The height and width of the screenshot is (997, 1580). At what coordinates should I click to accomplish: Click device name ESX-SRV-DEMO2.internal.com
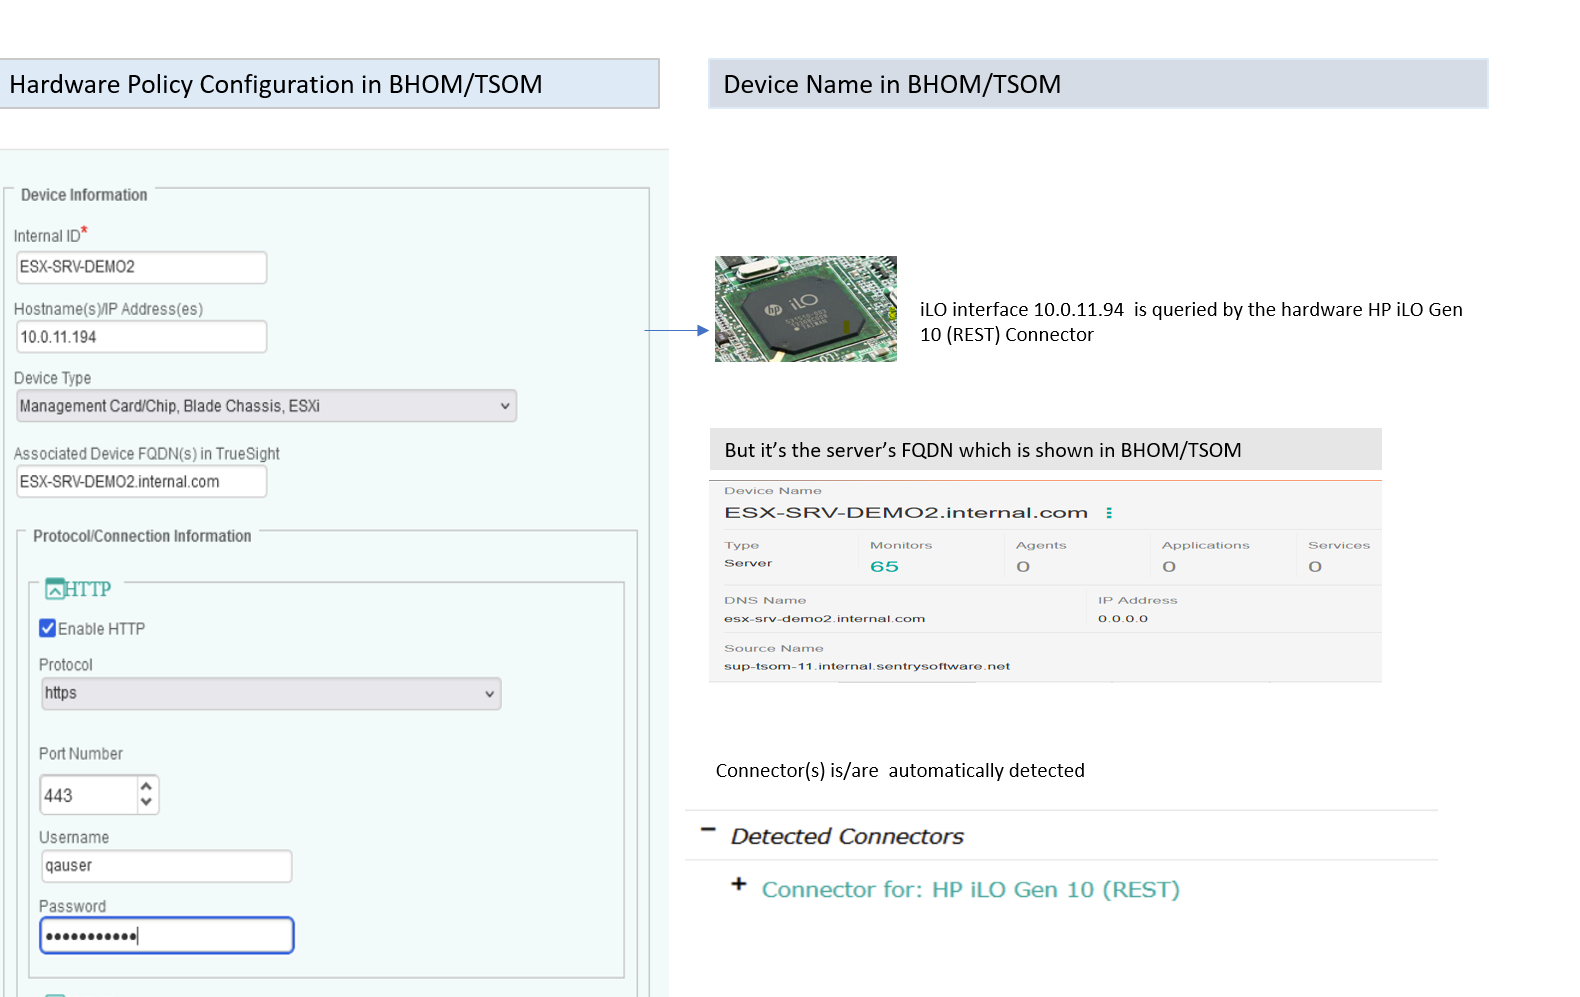tap(906, 513)
